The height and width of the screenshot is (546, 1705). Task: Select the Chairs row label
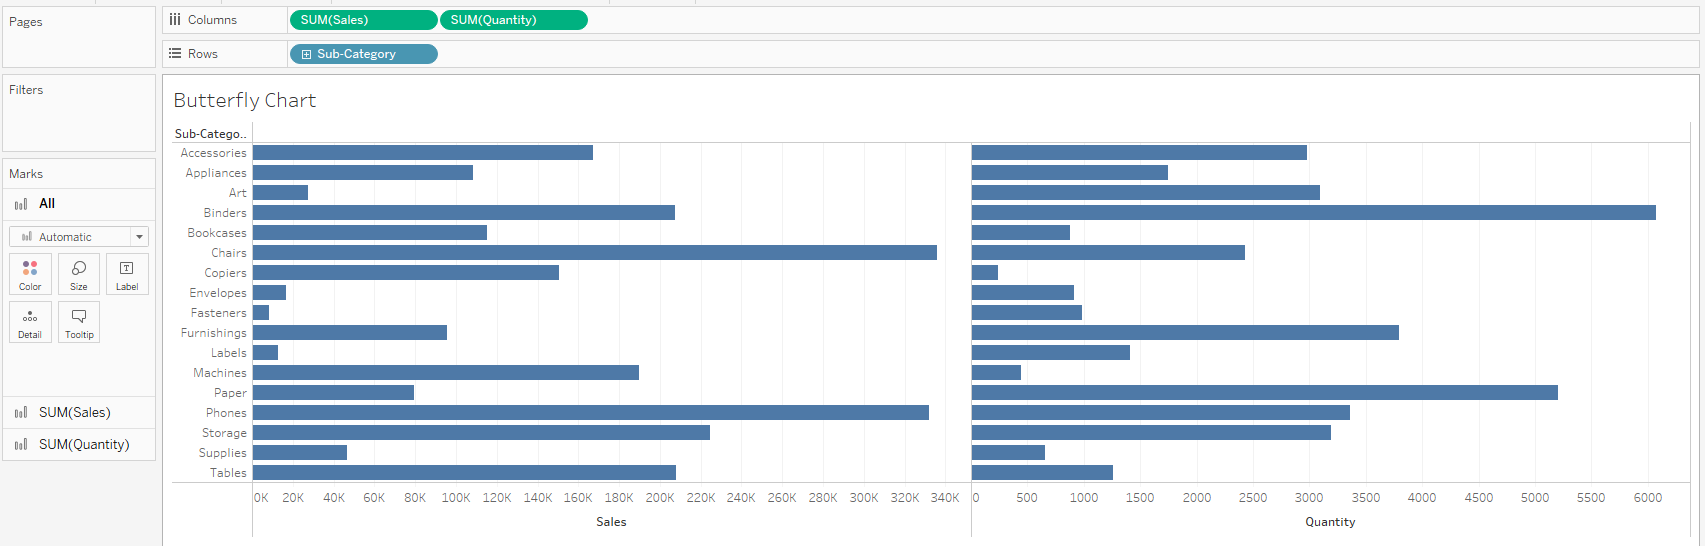(x=229, y=253)
